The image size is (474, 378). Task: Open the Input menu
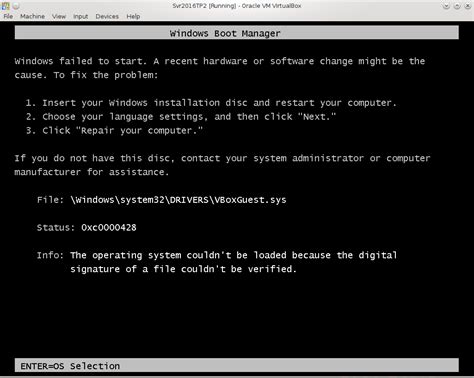click(81, 16)
